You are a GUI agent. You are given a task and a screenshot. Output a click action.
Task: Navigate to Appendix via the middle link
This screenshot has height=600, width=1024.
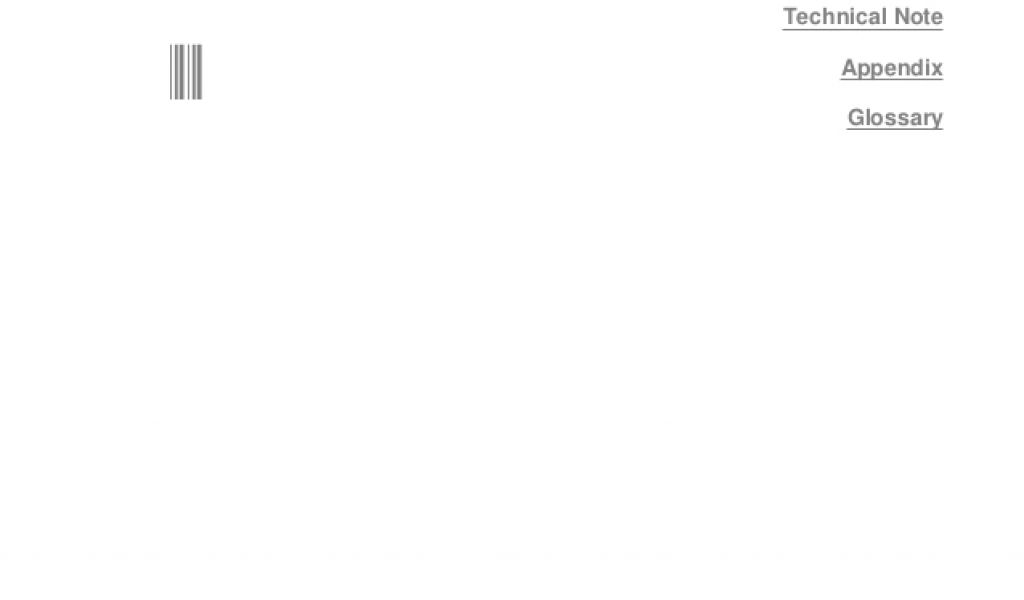pos(891,68)
